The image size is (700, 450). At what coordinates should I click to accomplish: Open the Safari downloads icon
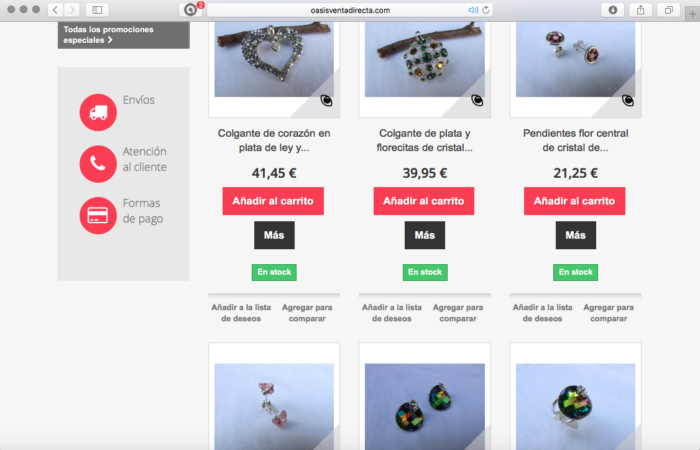(613, 10)
